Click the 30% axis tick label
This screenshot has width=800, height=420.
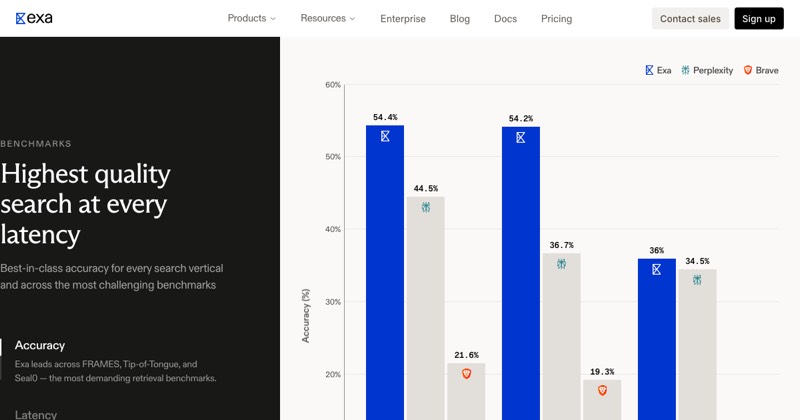coord(333,302)
